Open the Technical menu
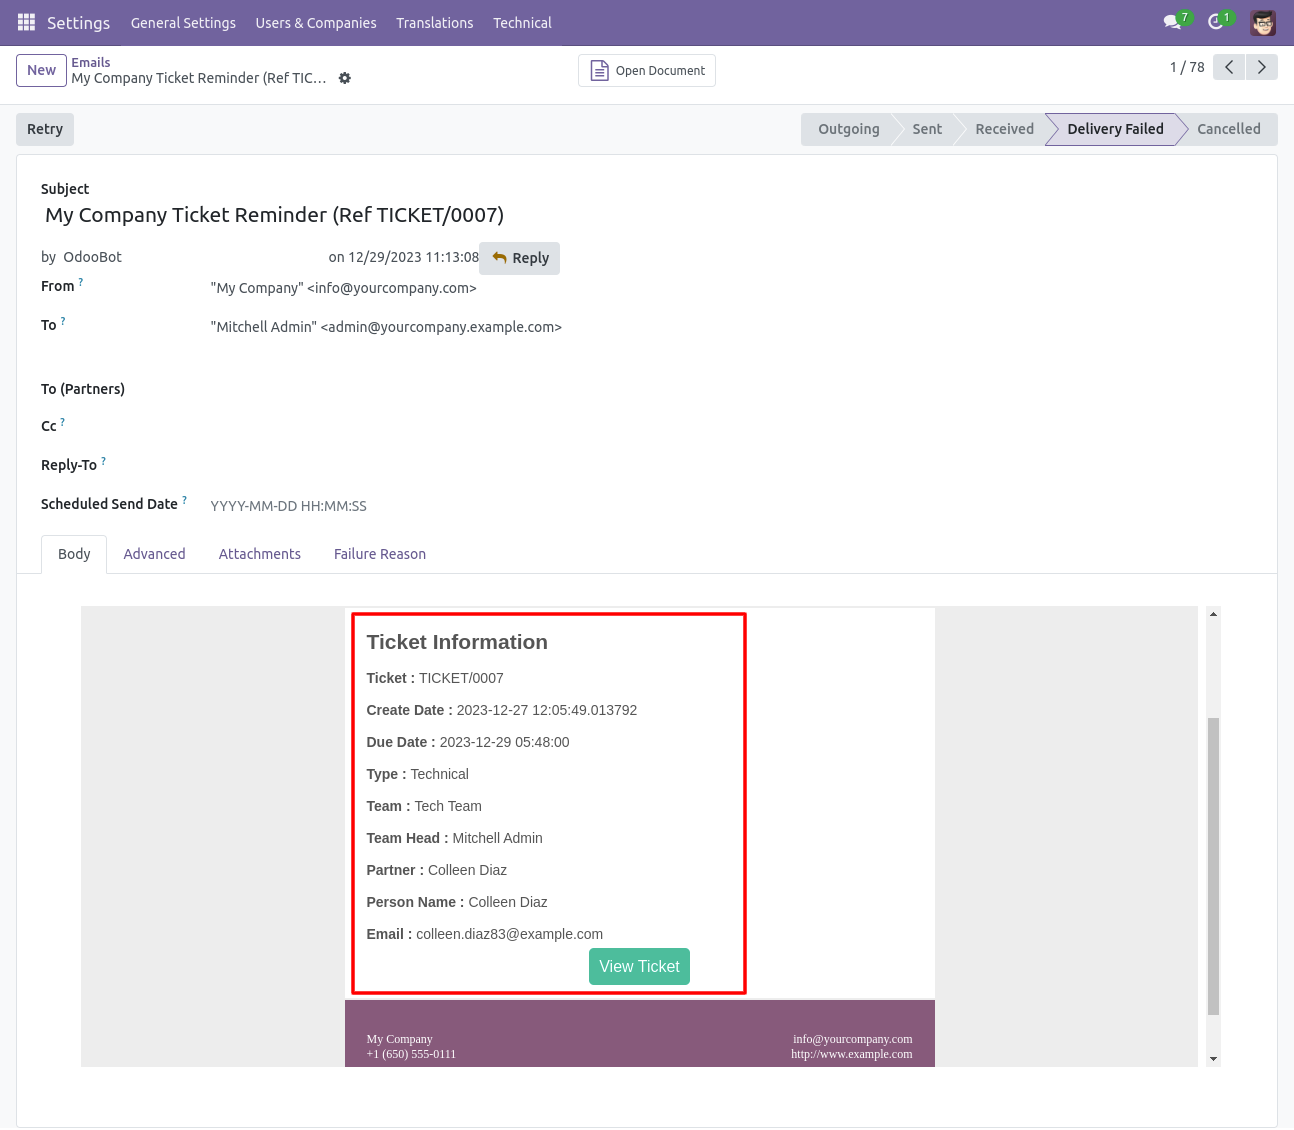 click(522, 22)
